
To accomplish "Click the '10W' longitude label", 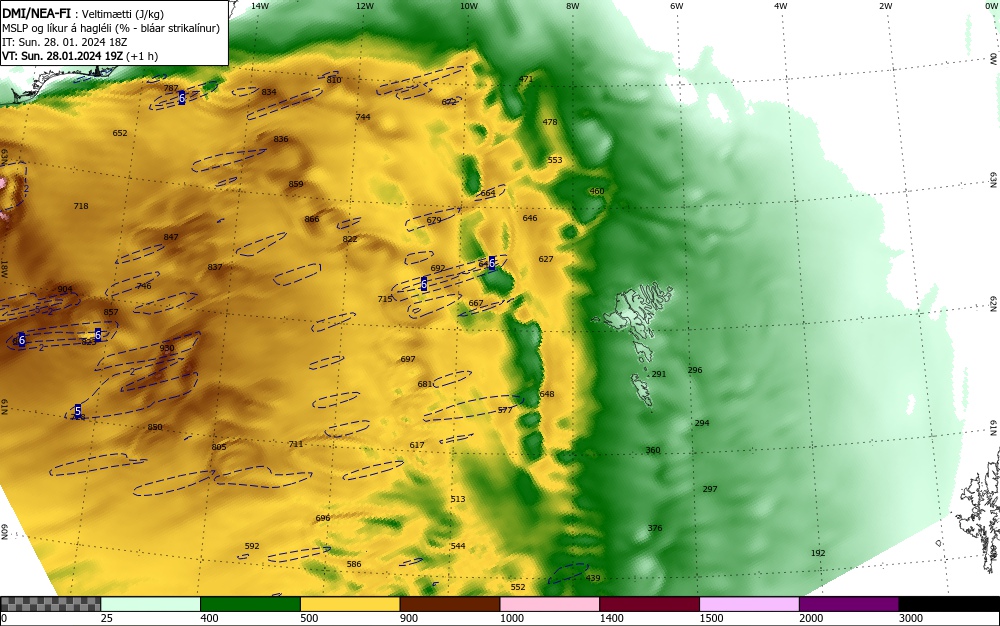I will point(469,6).
